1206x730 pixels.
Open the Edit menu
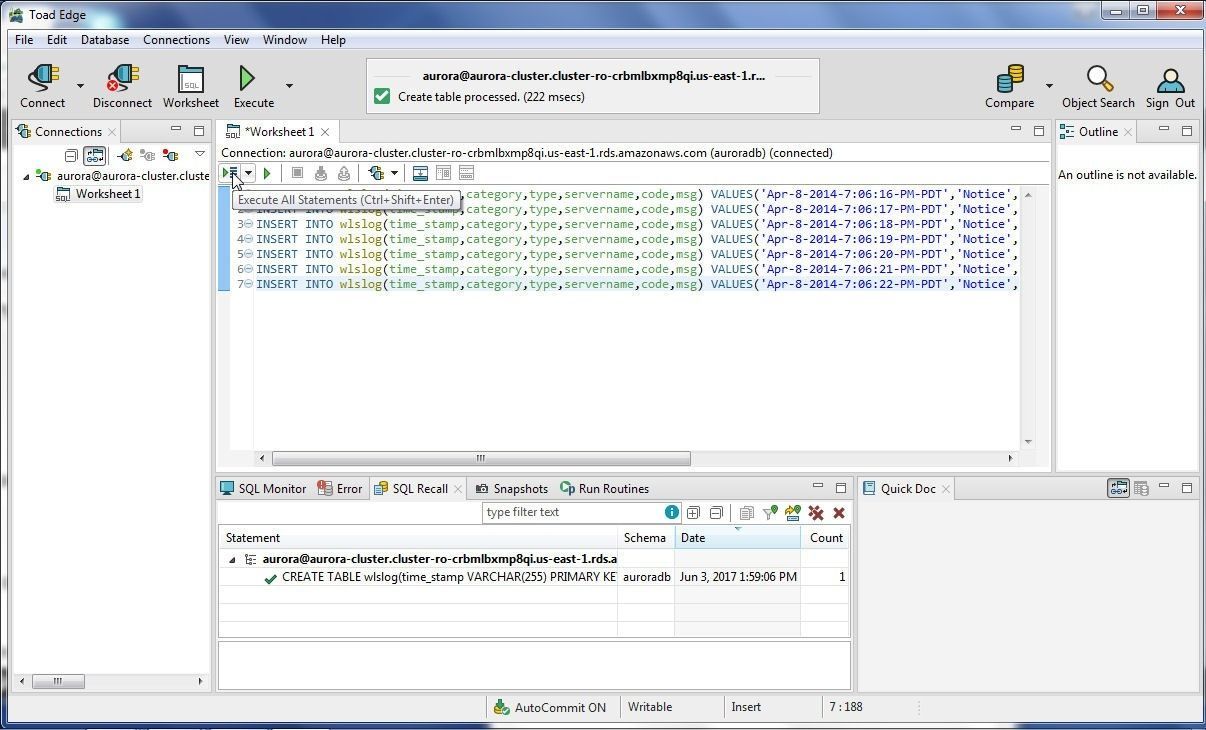tap(57, 40)
